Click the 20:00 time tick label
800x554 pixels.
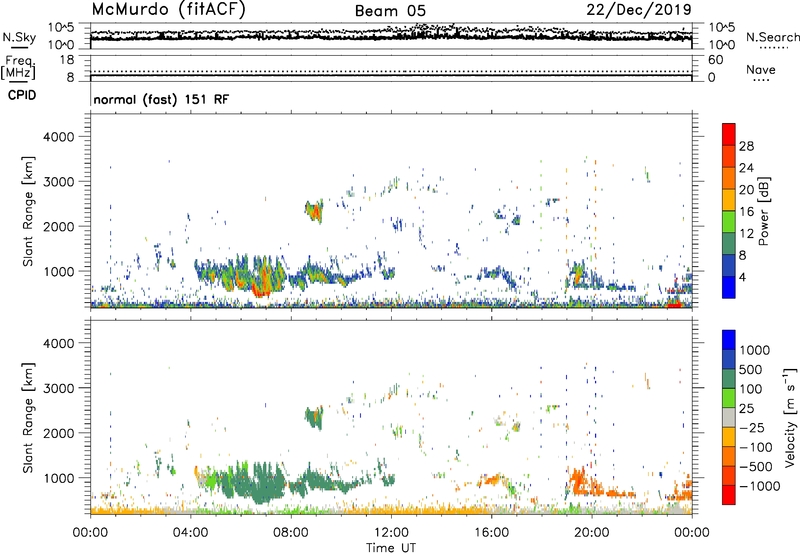[x=592, y=533]
